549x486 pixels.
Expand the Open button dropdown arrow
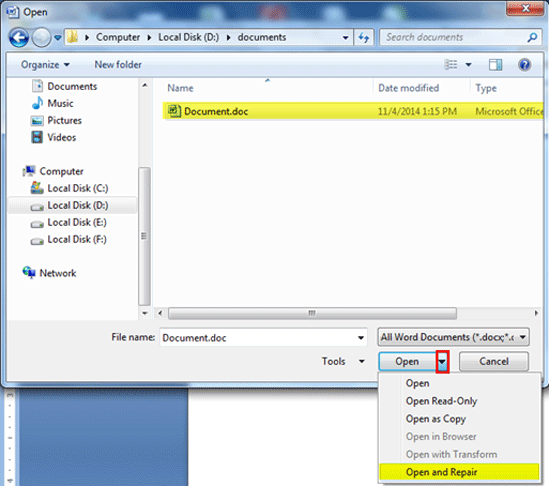pyautogui.click(x=443, y=362)
